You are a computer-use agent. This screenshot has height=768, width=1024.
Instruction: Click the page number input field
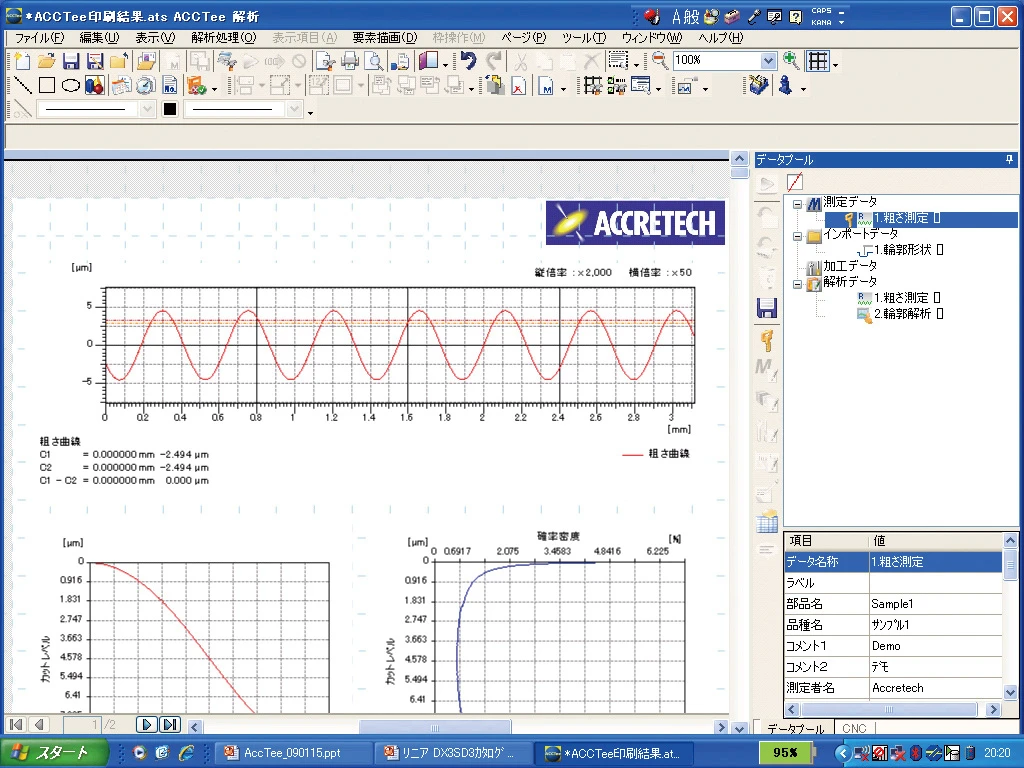coord(83,724)
